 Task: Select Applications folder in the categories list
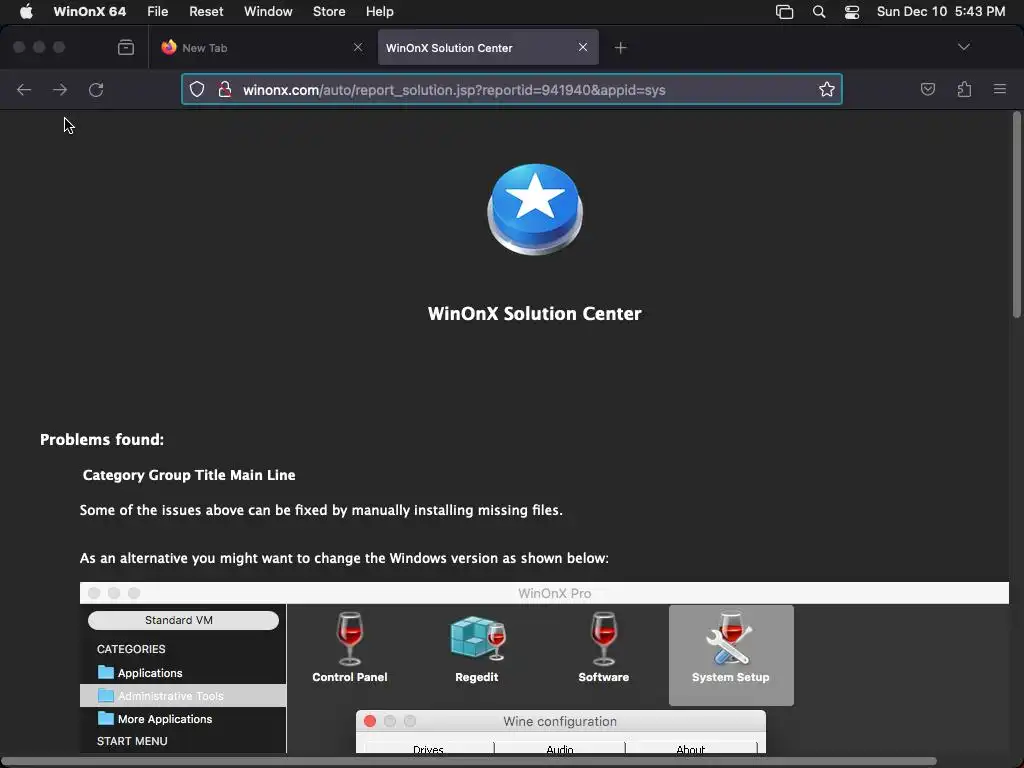click(x=183, y=673)
